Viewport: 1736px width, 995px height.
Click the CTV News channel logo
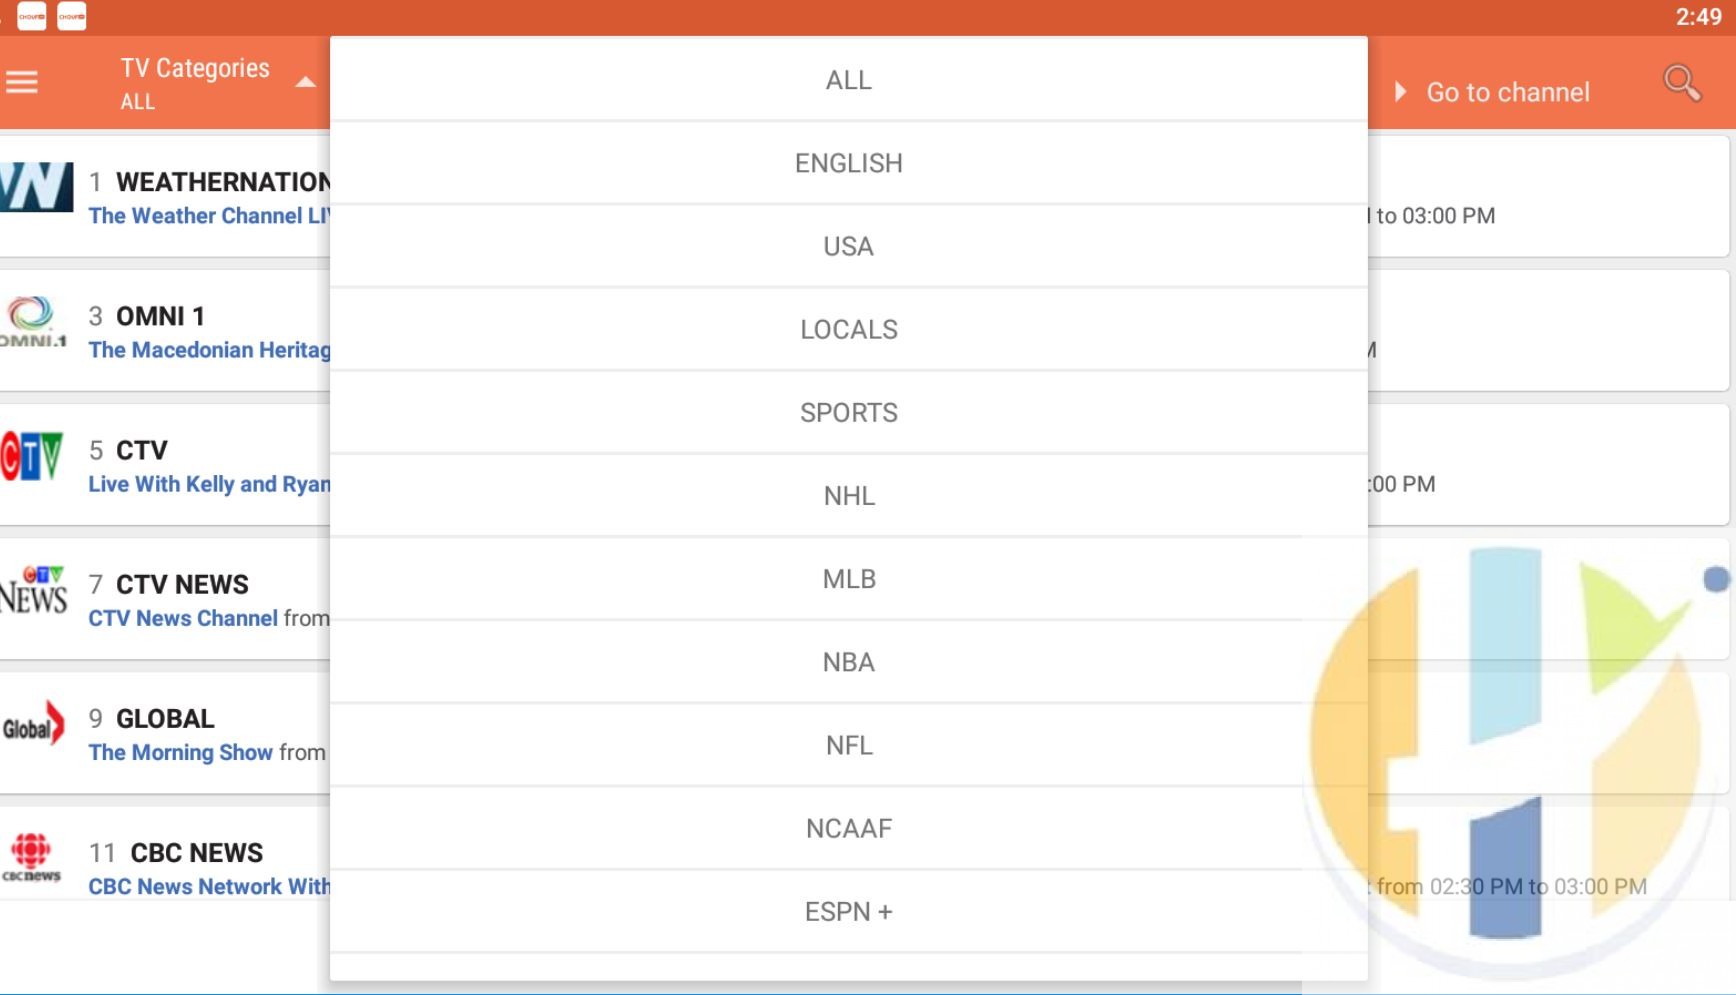(34, 590)
